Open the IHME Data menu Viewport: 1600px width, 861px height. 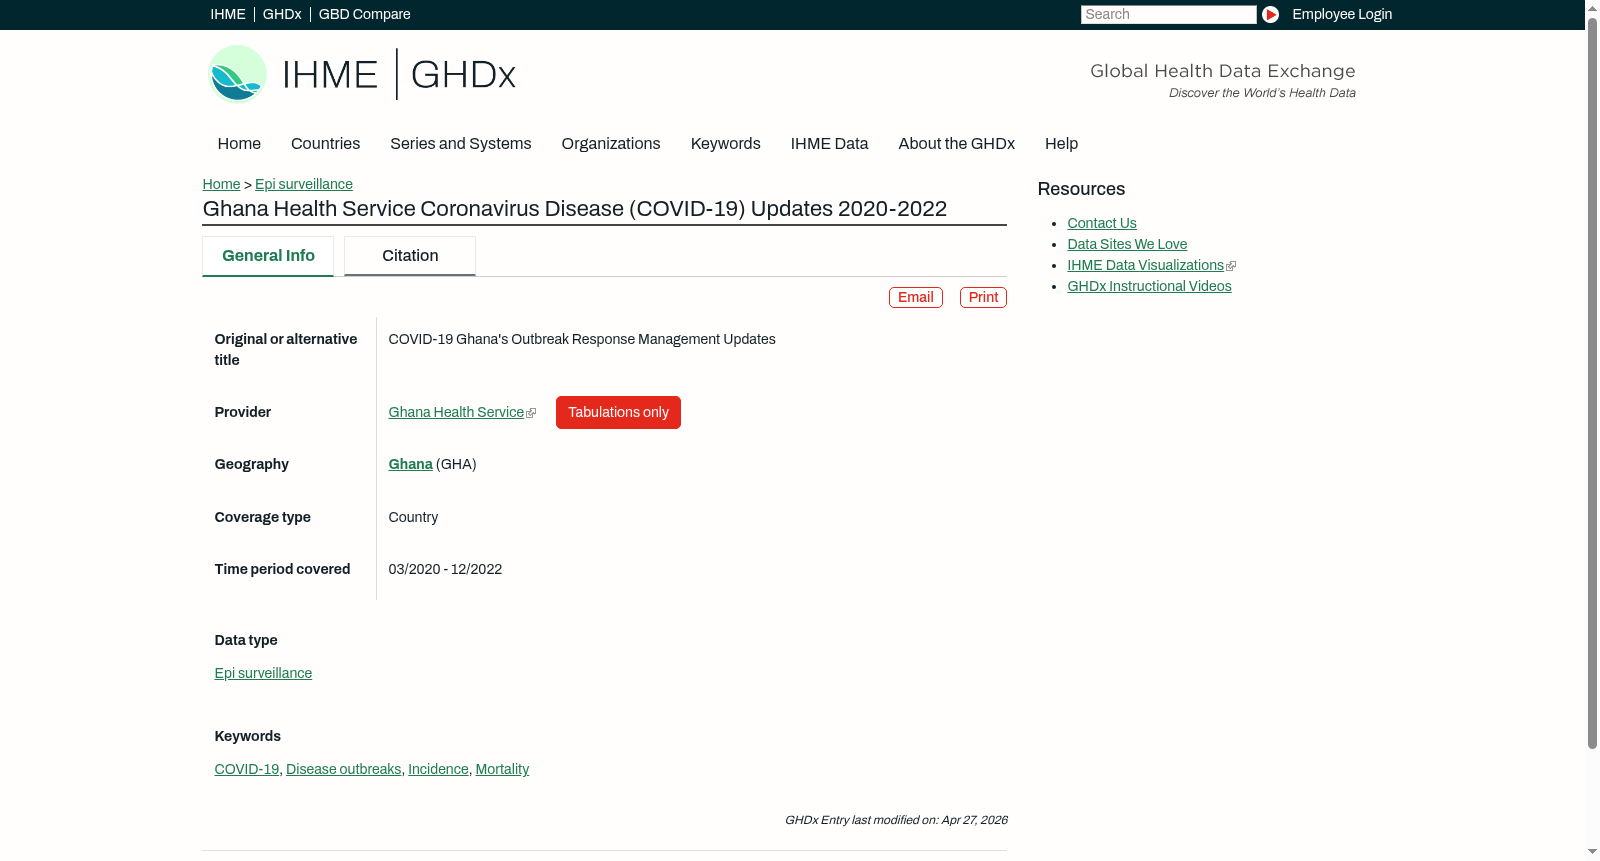click(x=829, y=144)
